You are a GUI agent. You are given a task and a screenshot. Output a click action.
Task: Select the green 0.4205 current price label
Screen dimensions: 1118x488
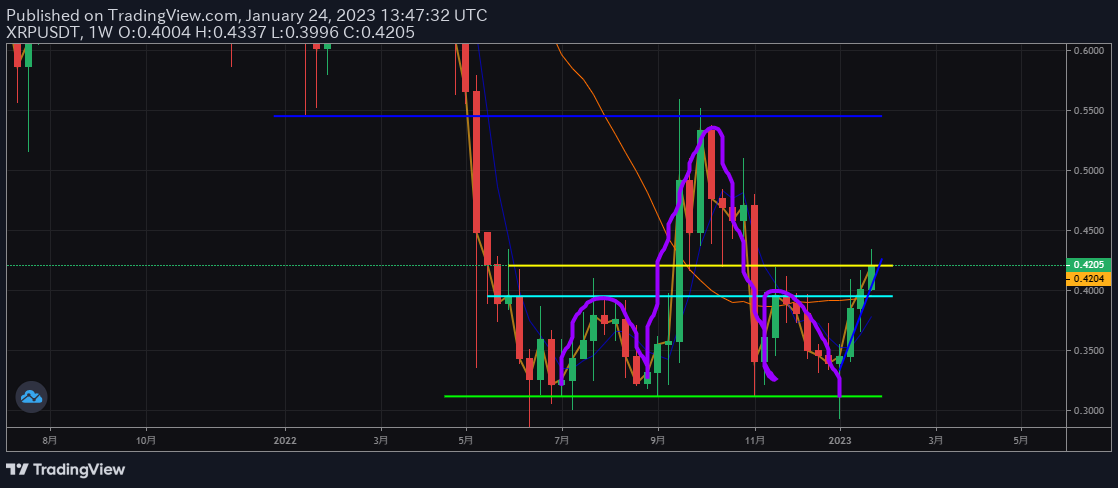click(x=1089, y=265)
